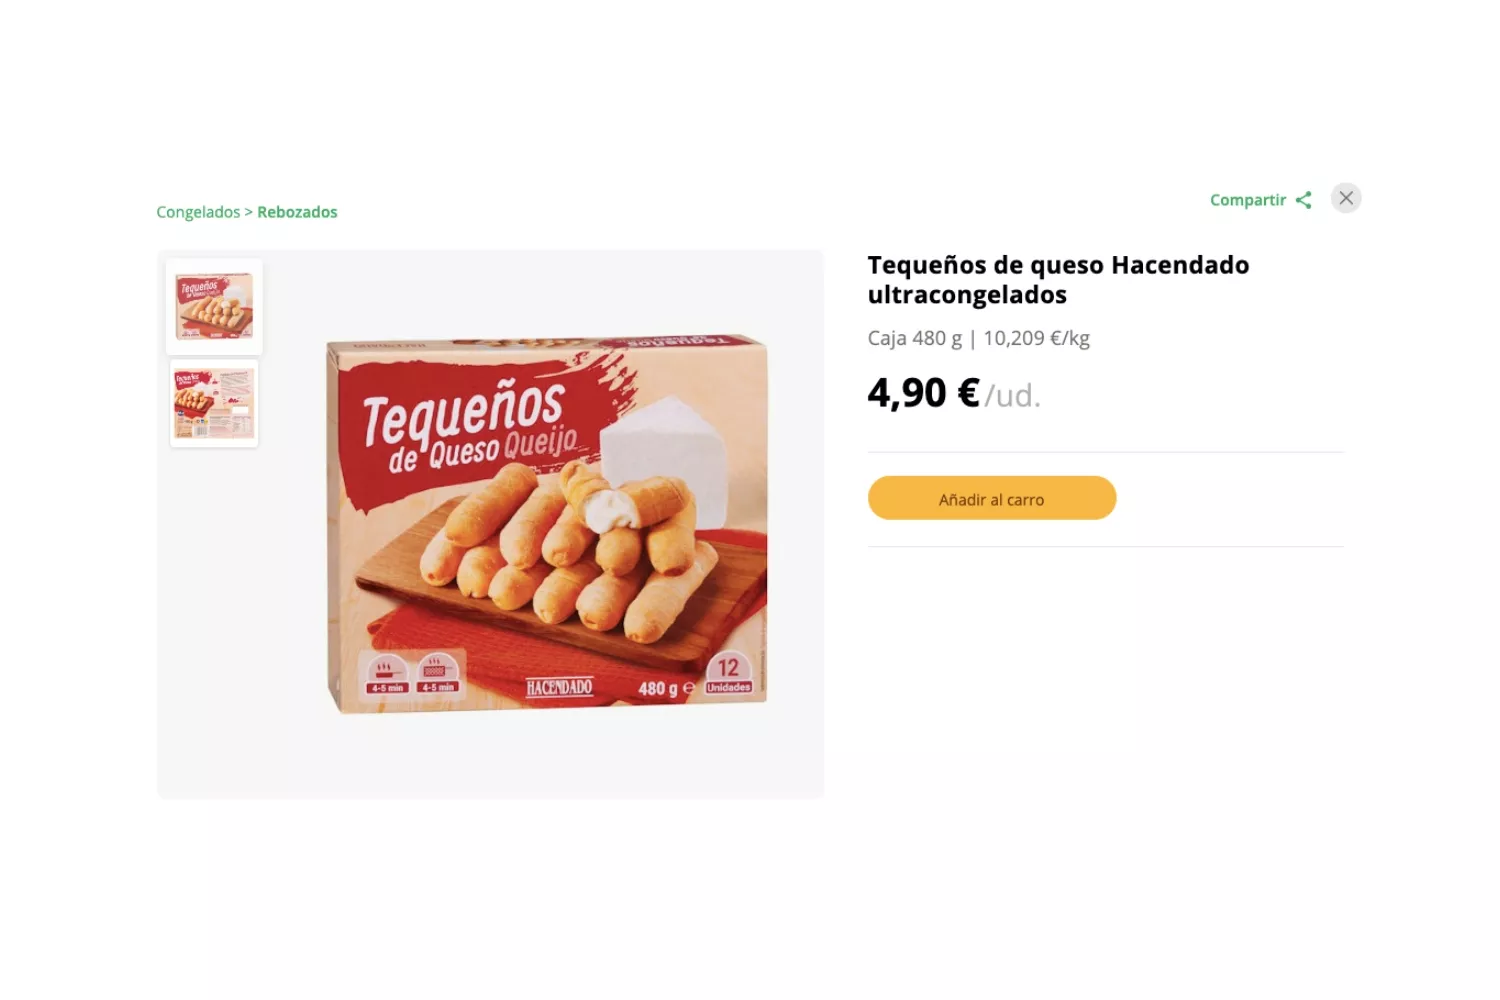
Task: Click the deep fryer cooking icon on the box
Action: (x=437, y=673)
